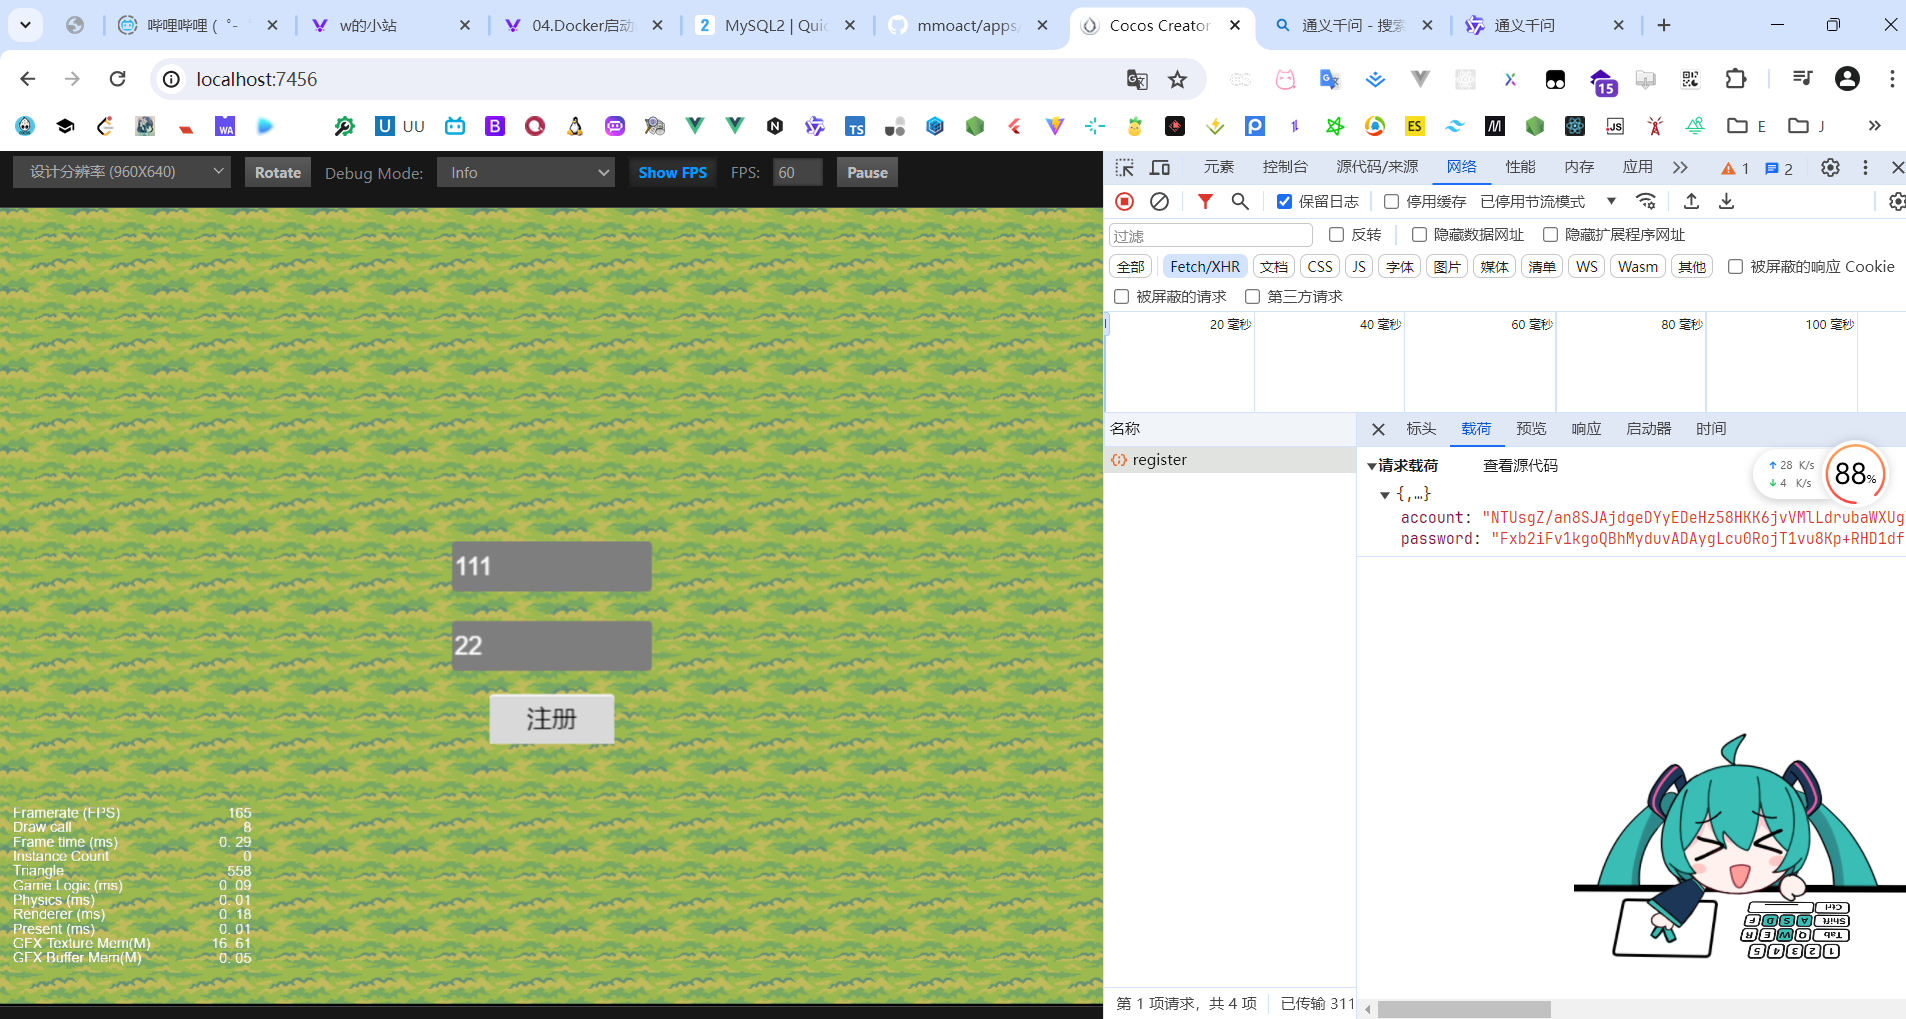Image resolution: width=1906 pixels, height=1019 pixels.
Task: Click the export HAR download icon
Action: [x=1726, y=202]
